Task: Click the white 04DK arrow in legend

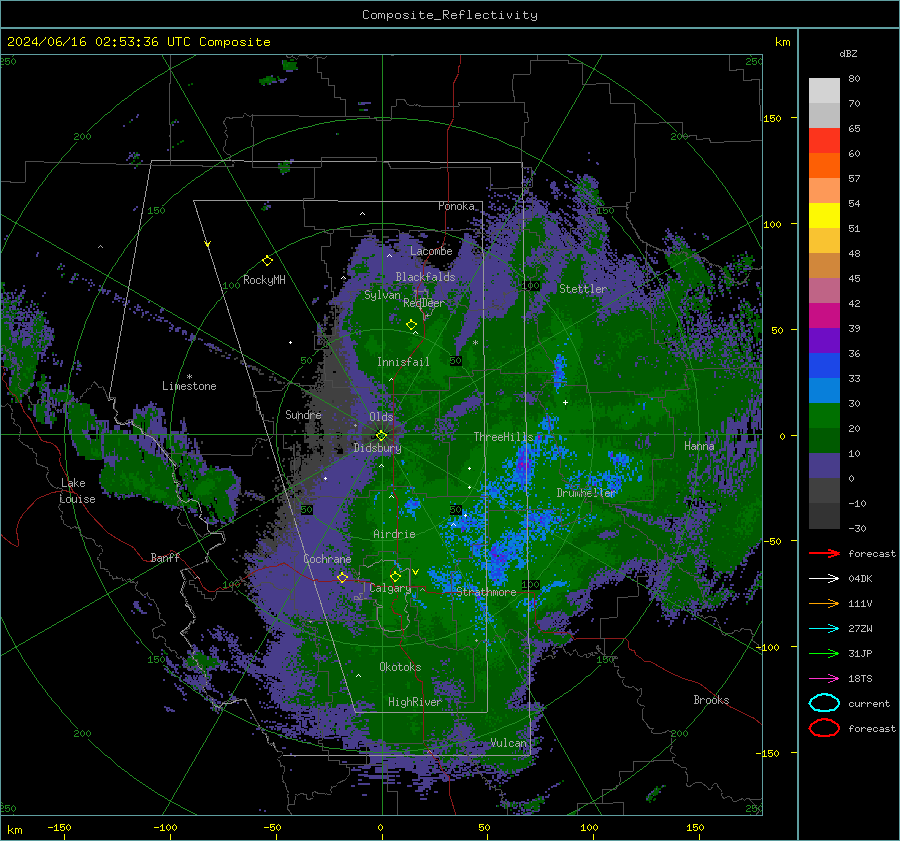Action: 824,578
